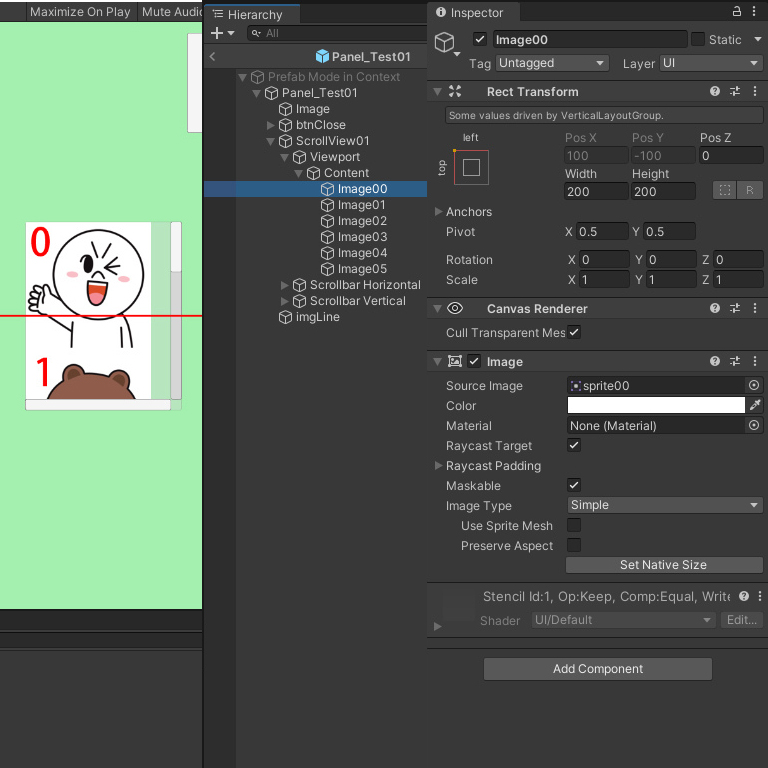768x768 pixels.
Task: Go back from prefab mode with the arrow
Action: tap(212, 56)
